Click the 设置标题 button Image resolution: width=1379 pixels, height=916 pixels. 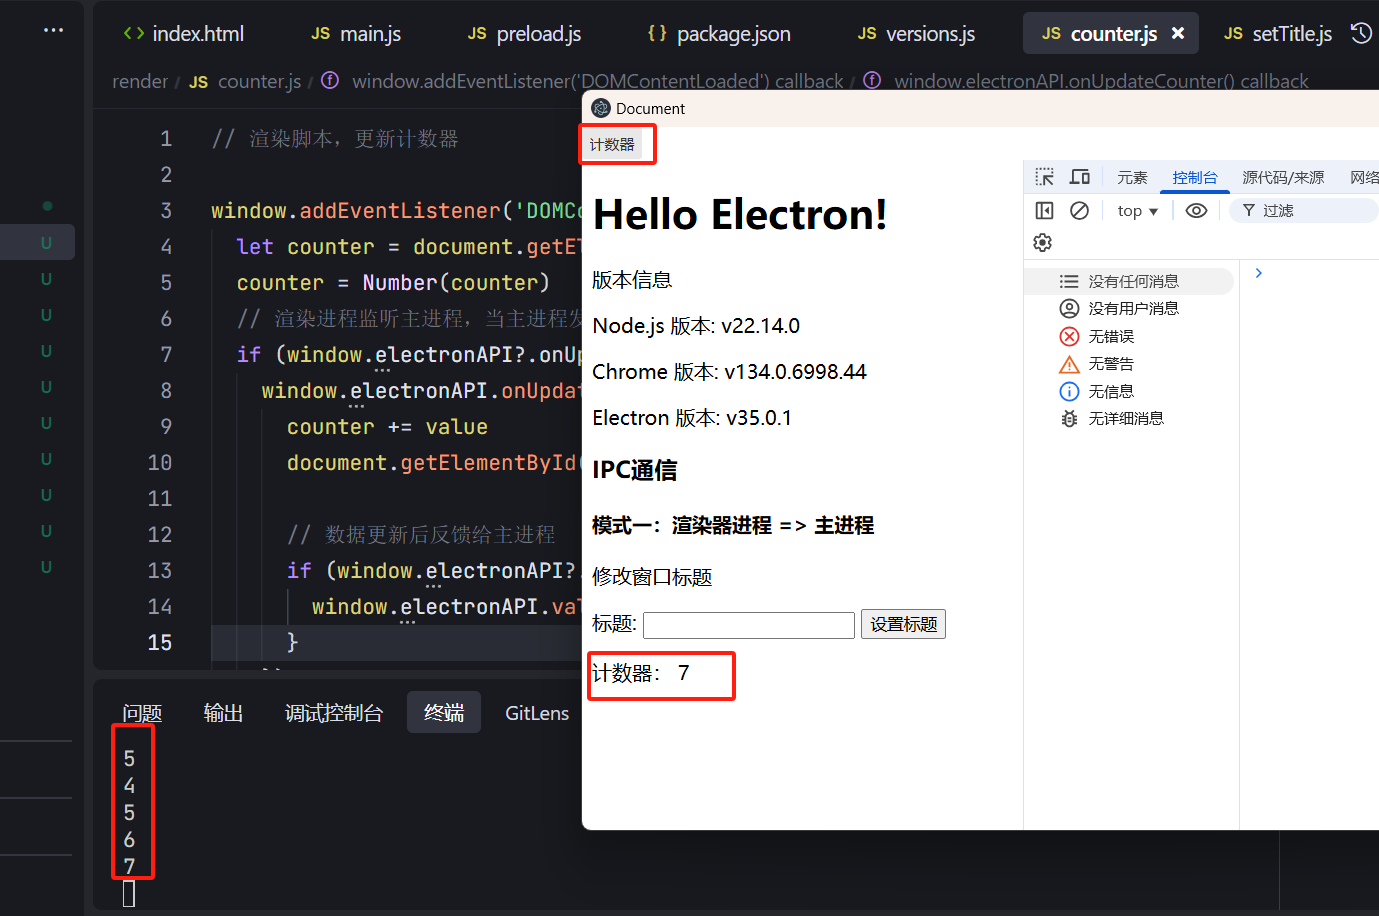click(903, 624)
